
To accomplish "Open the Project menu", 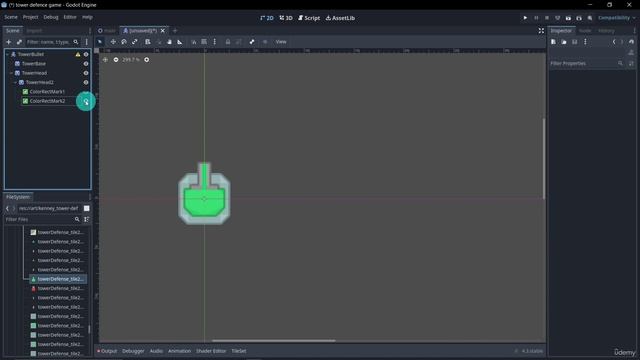I will [31, 17].
